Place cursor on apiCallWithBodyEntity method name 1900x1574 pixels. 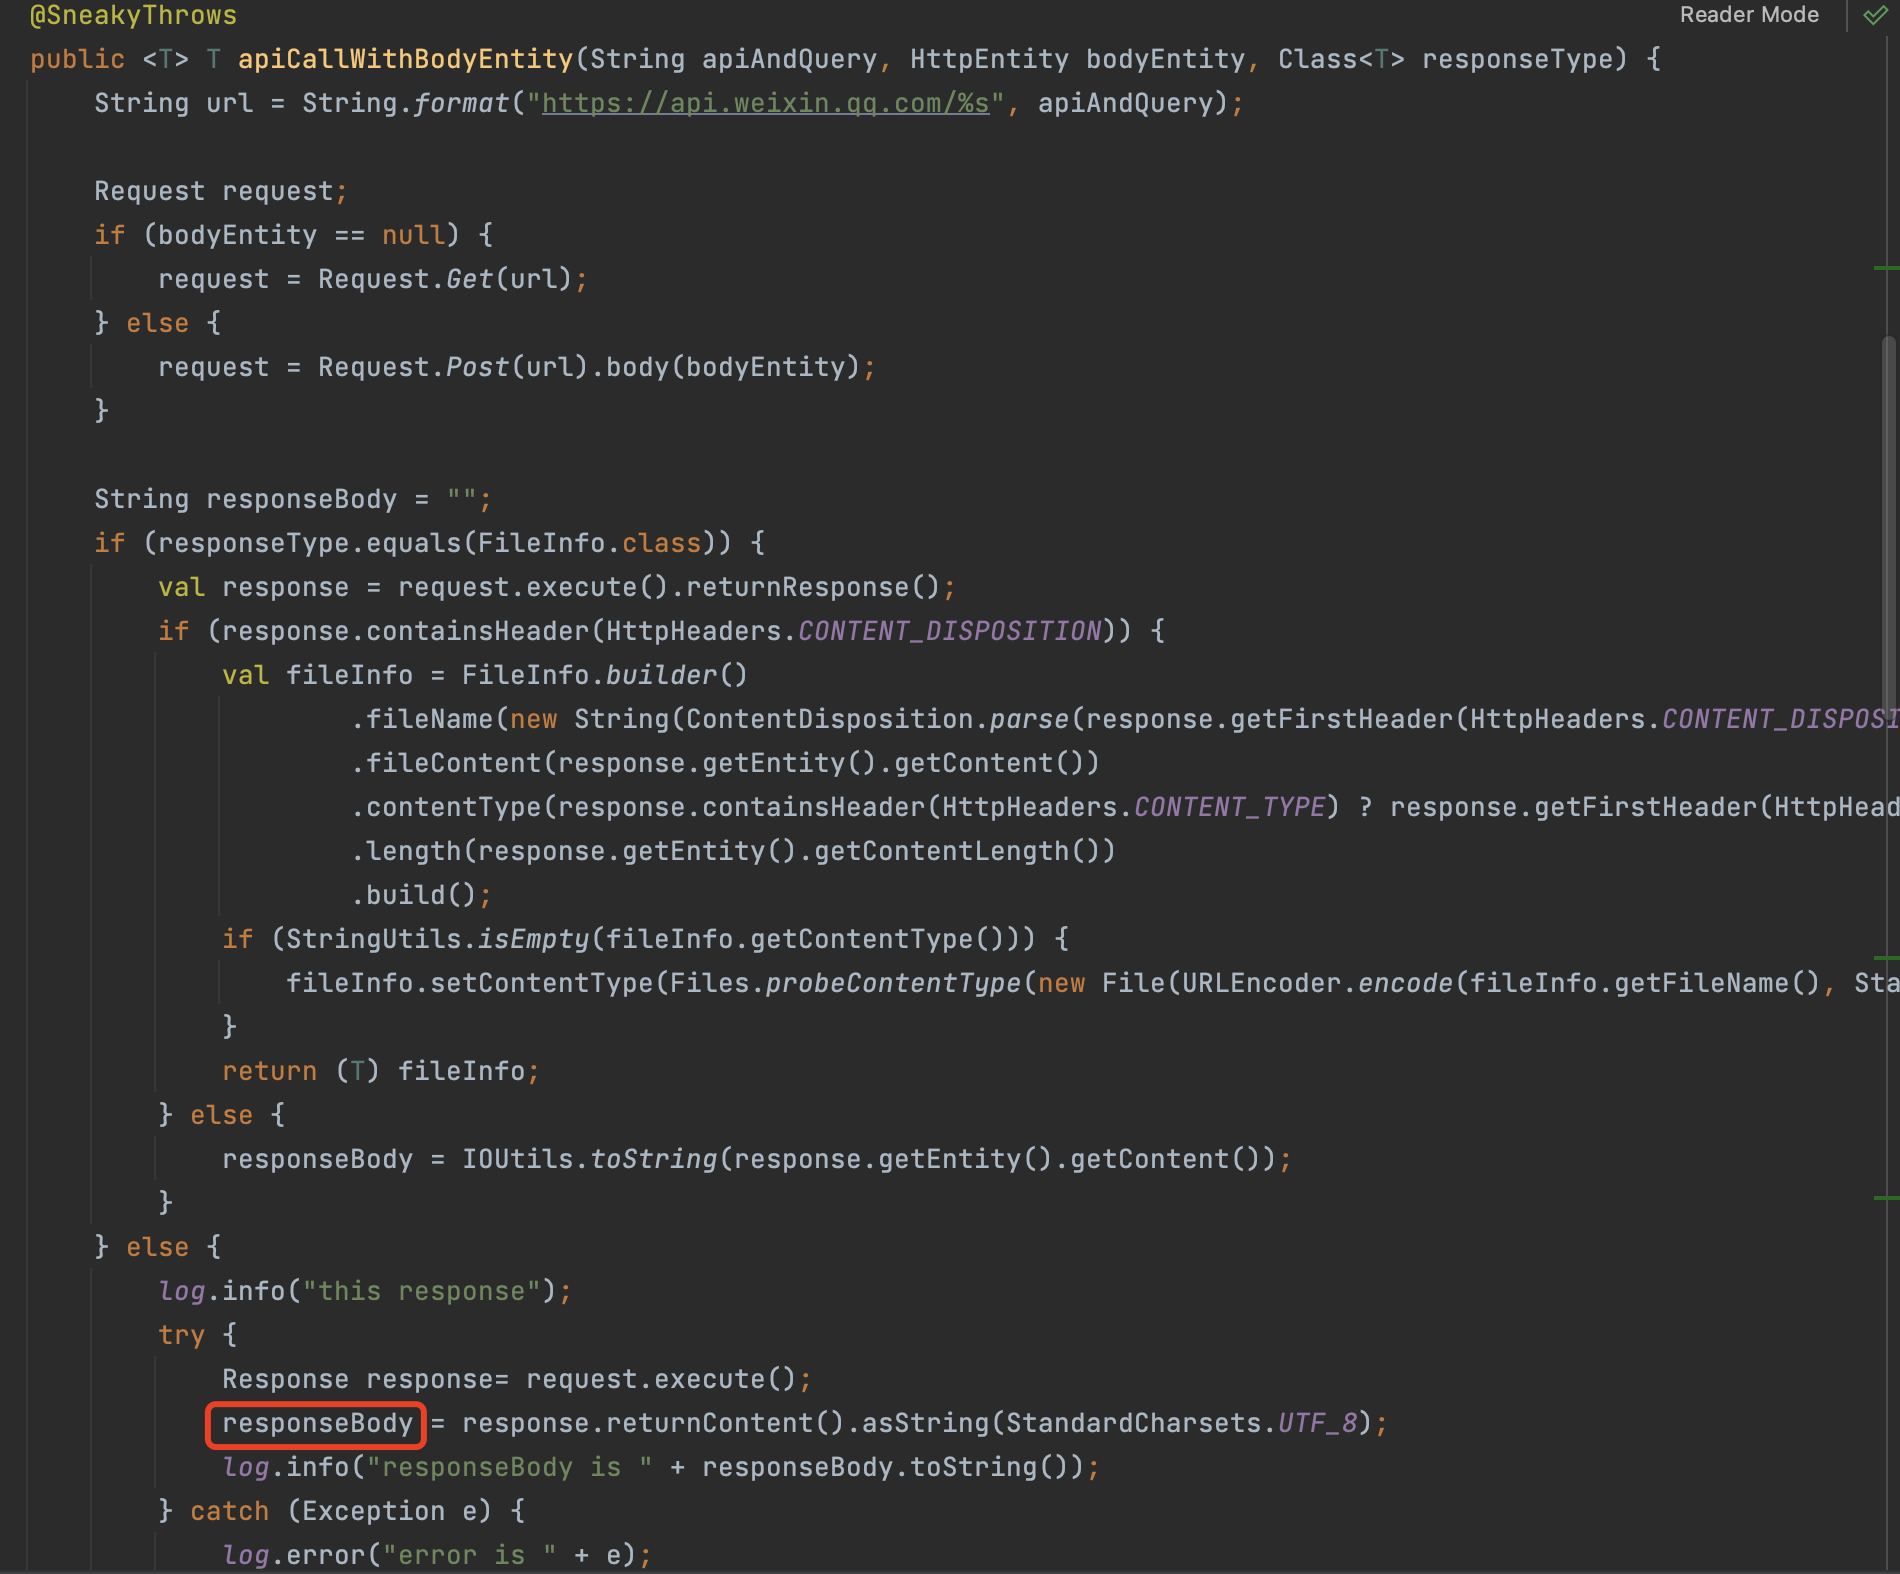point(405,59)
